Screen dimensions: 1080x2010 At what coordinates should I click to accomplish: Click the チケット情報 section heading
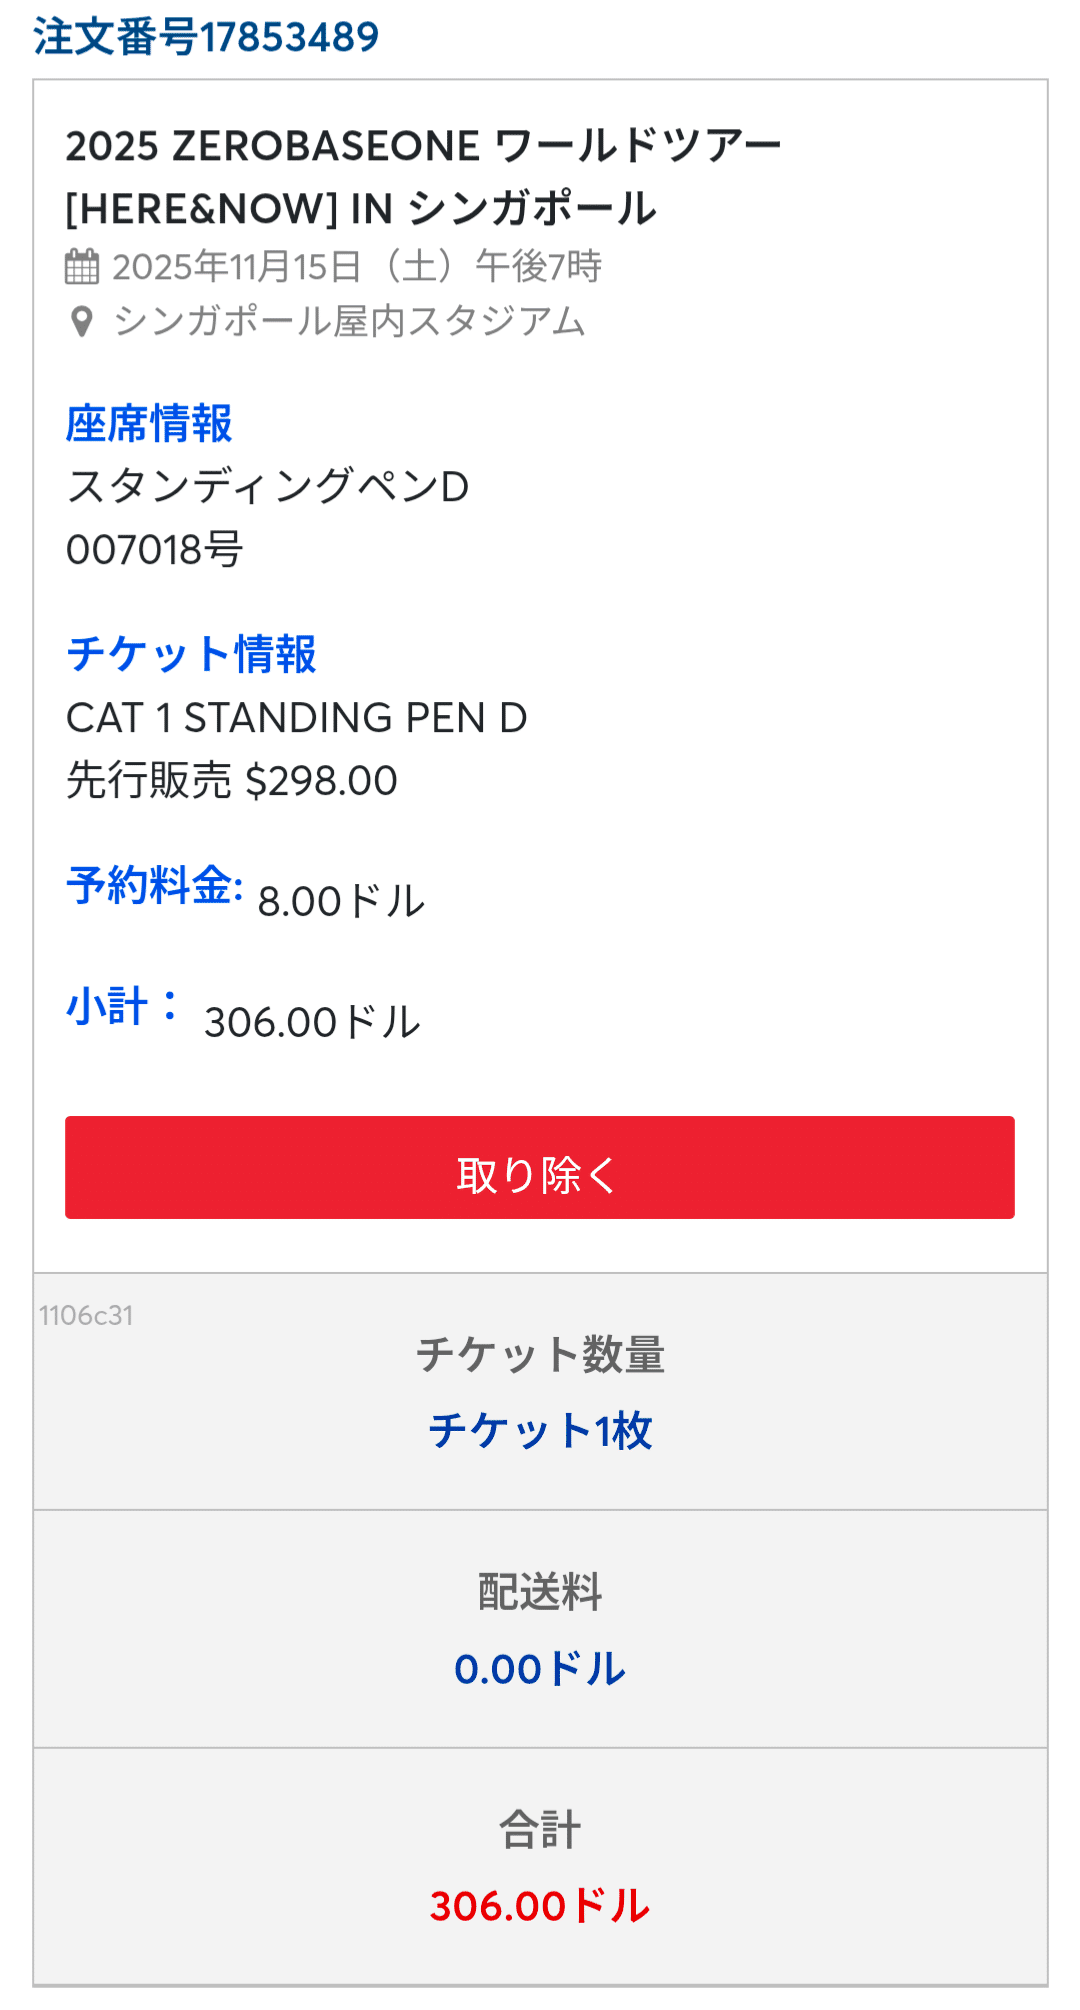pyautogui.click(x=191, y=655)
